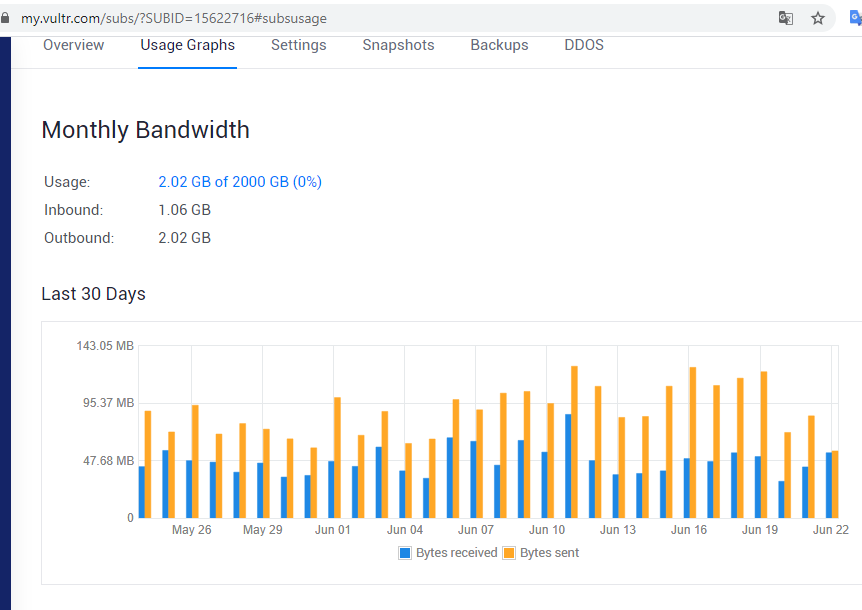
Task: Click the 2.02 GB of 2000 GB usage link
Action: pyautogui.click(x=240, y=182)
